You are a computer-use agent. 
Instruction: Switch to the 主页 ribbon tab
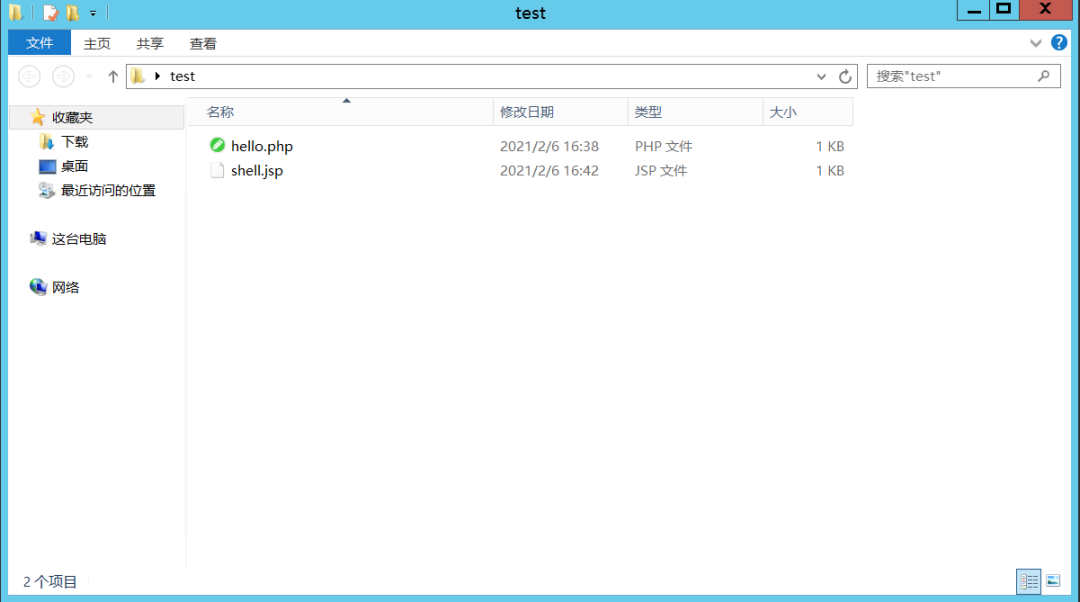[97, 43]
